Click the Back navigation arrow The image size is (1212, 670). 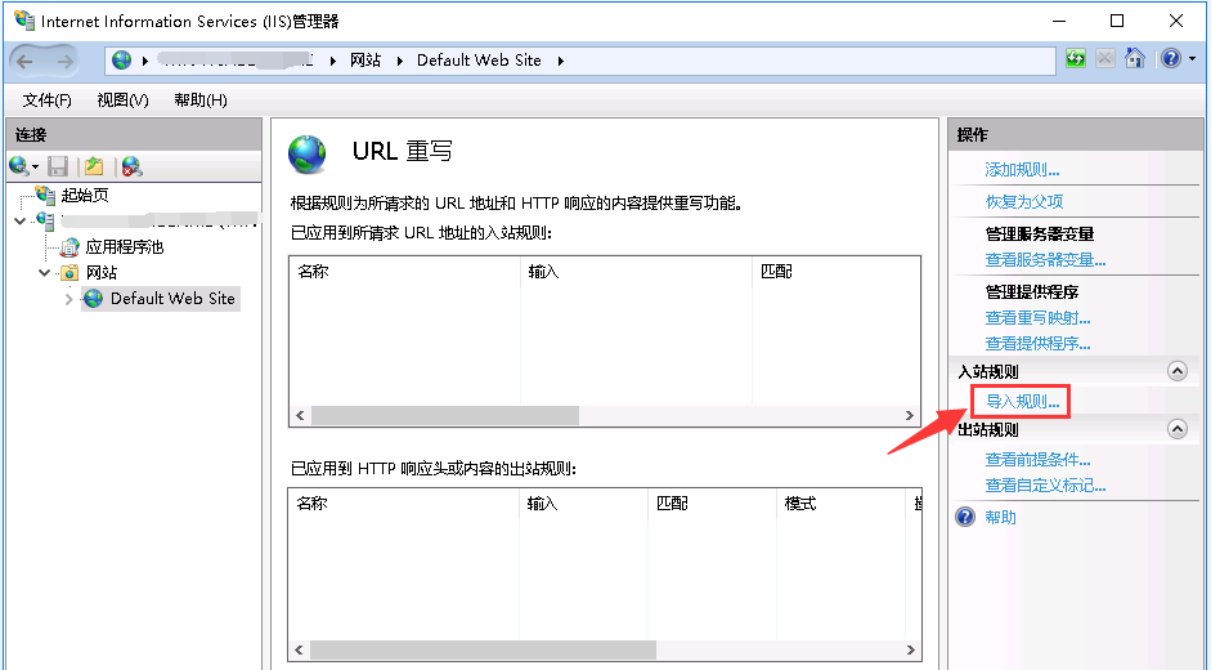pyautogui.click(x=25, y=61)
